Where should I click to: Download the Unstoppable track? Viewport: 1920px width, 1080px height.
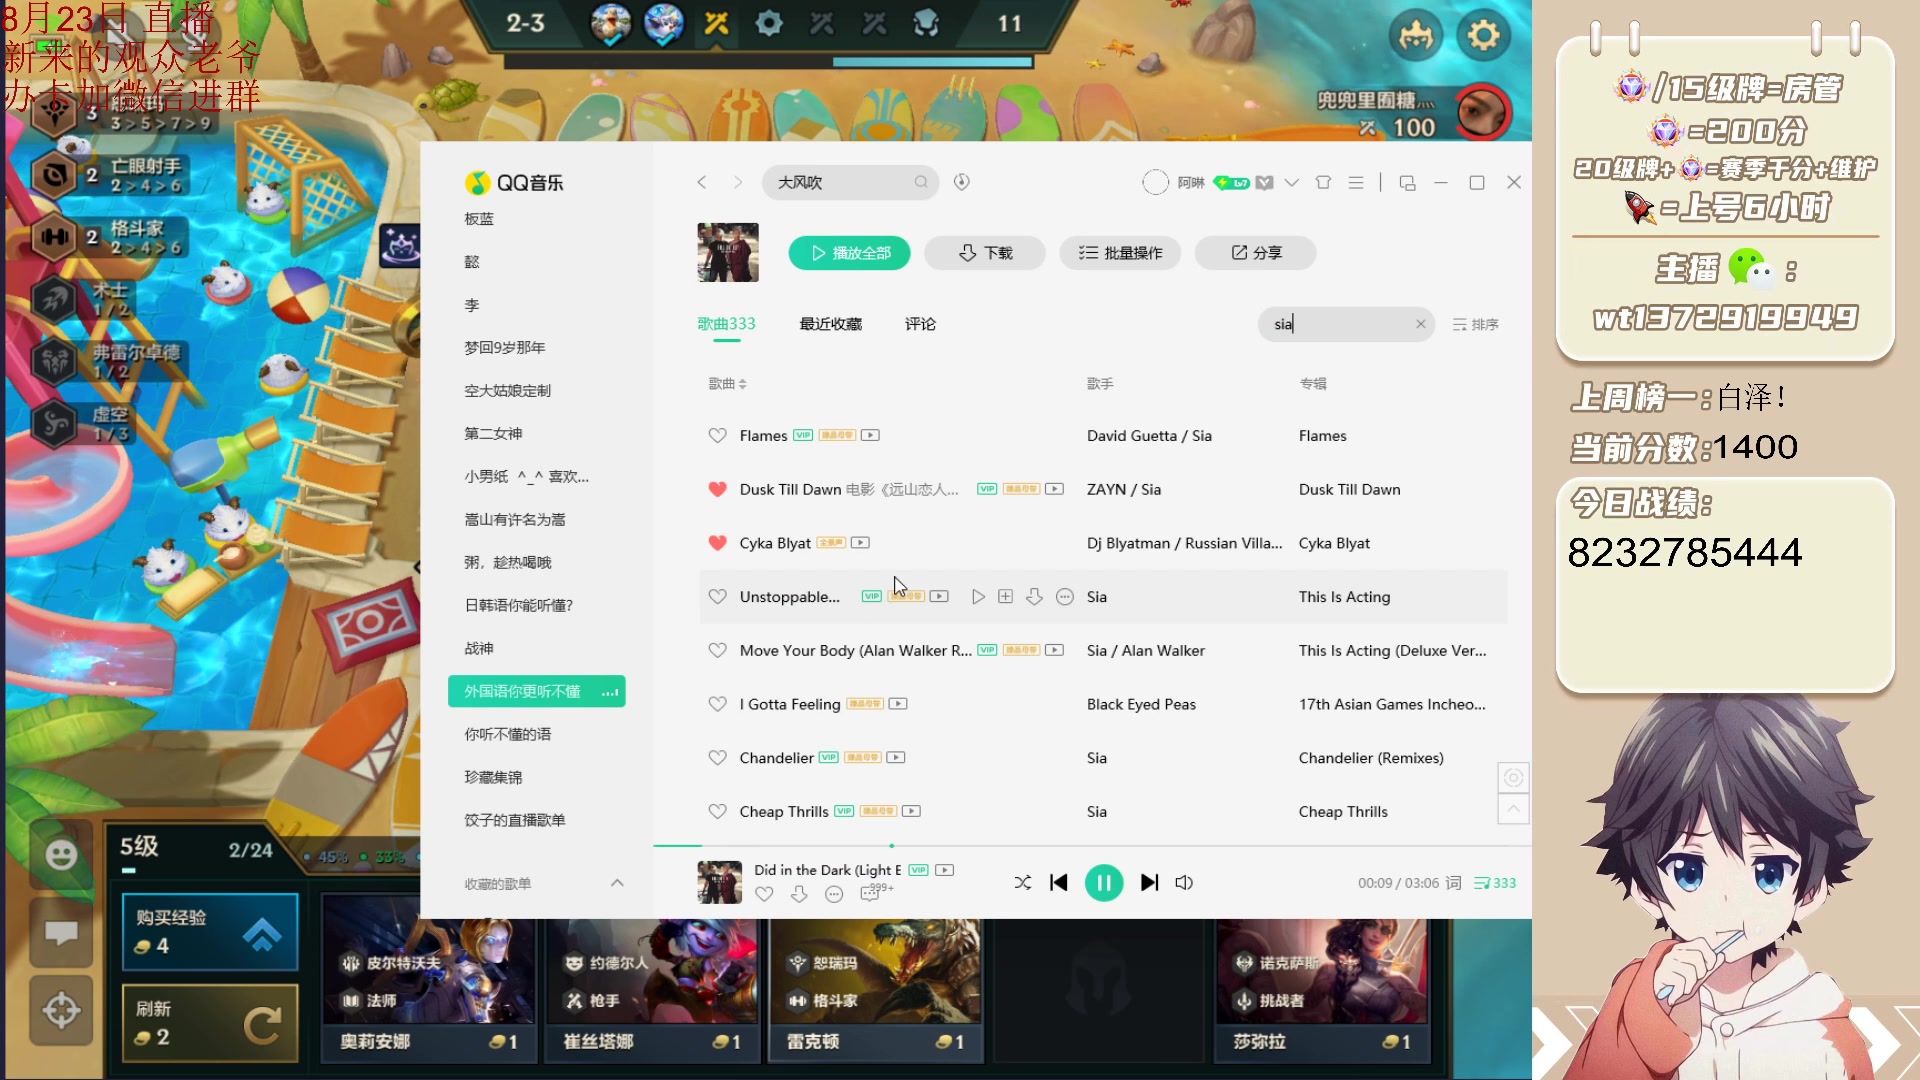(1035, 597)
